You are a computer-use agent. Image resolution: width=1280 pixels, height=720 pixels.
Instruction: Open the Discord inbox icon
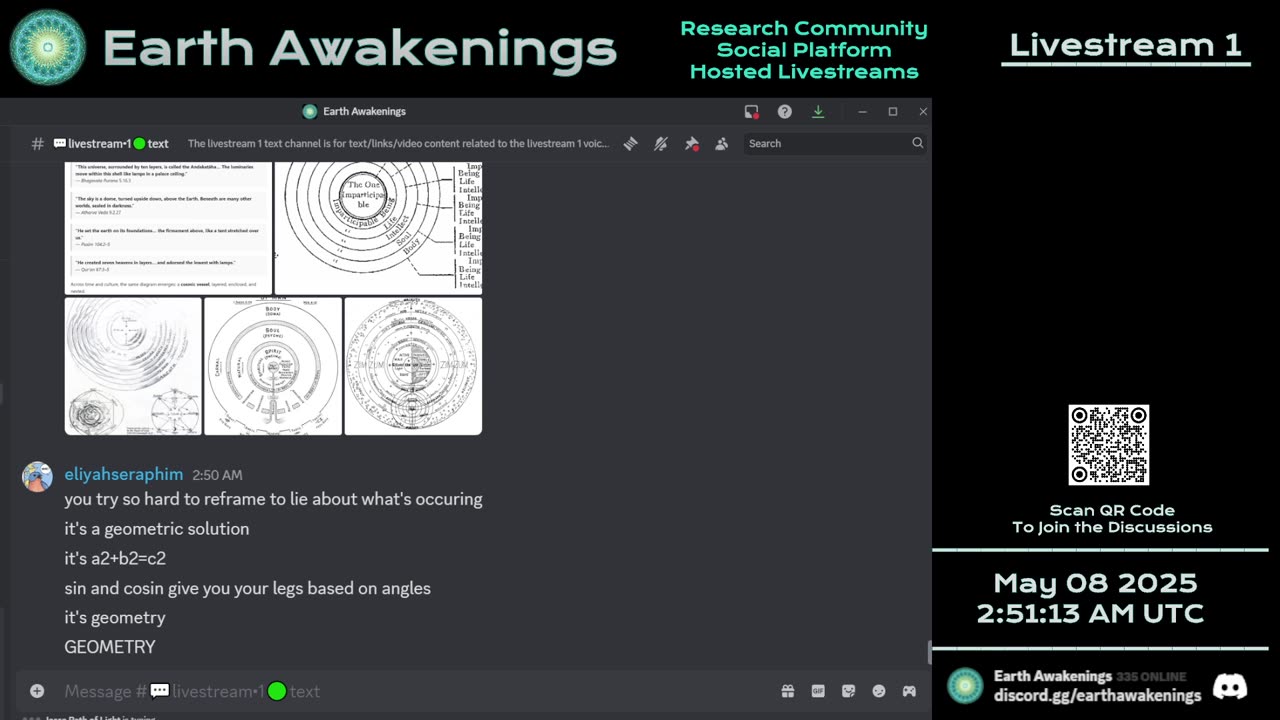coord(751,111)
